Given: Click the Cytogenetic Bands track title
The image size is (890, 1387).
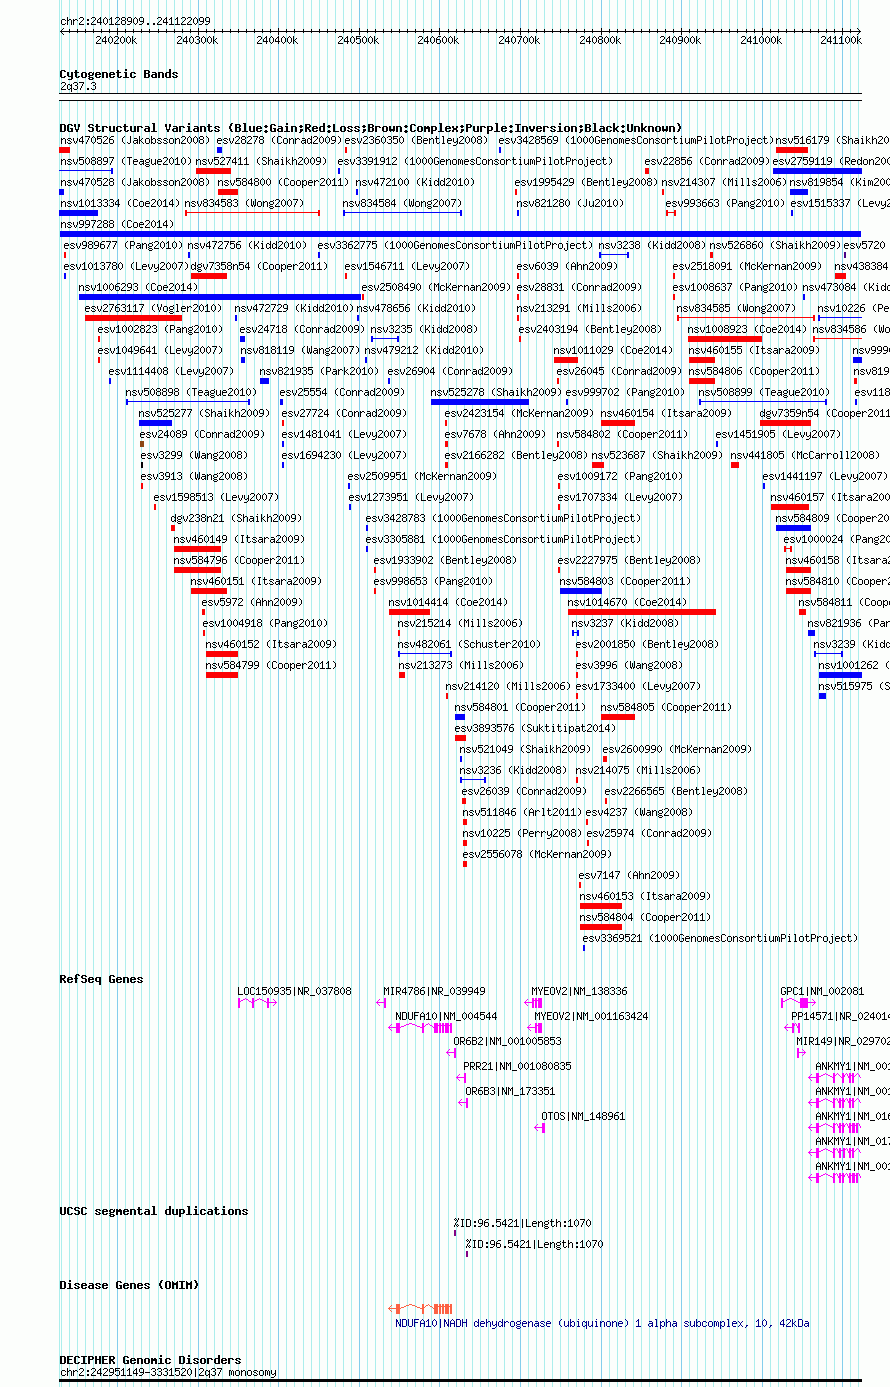Looking at the screenshot, I should pyautogui.click(x=118, y=74).
